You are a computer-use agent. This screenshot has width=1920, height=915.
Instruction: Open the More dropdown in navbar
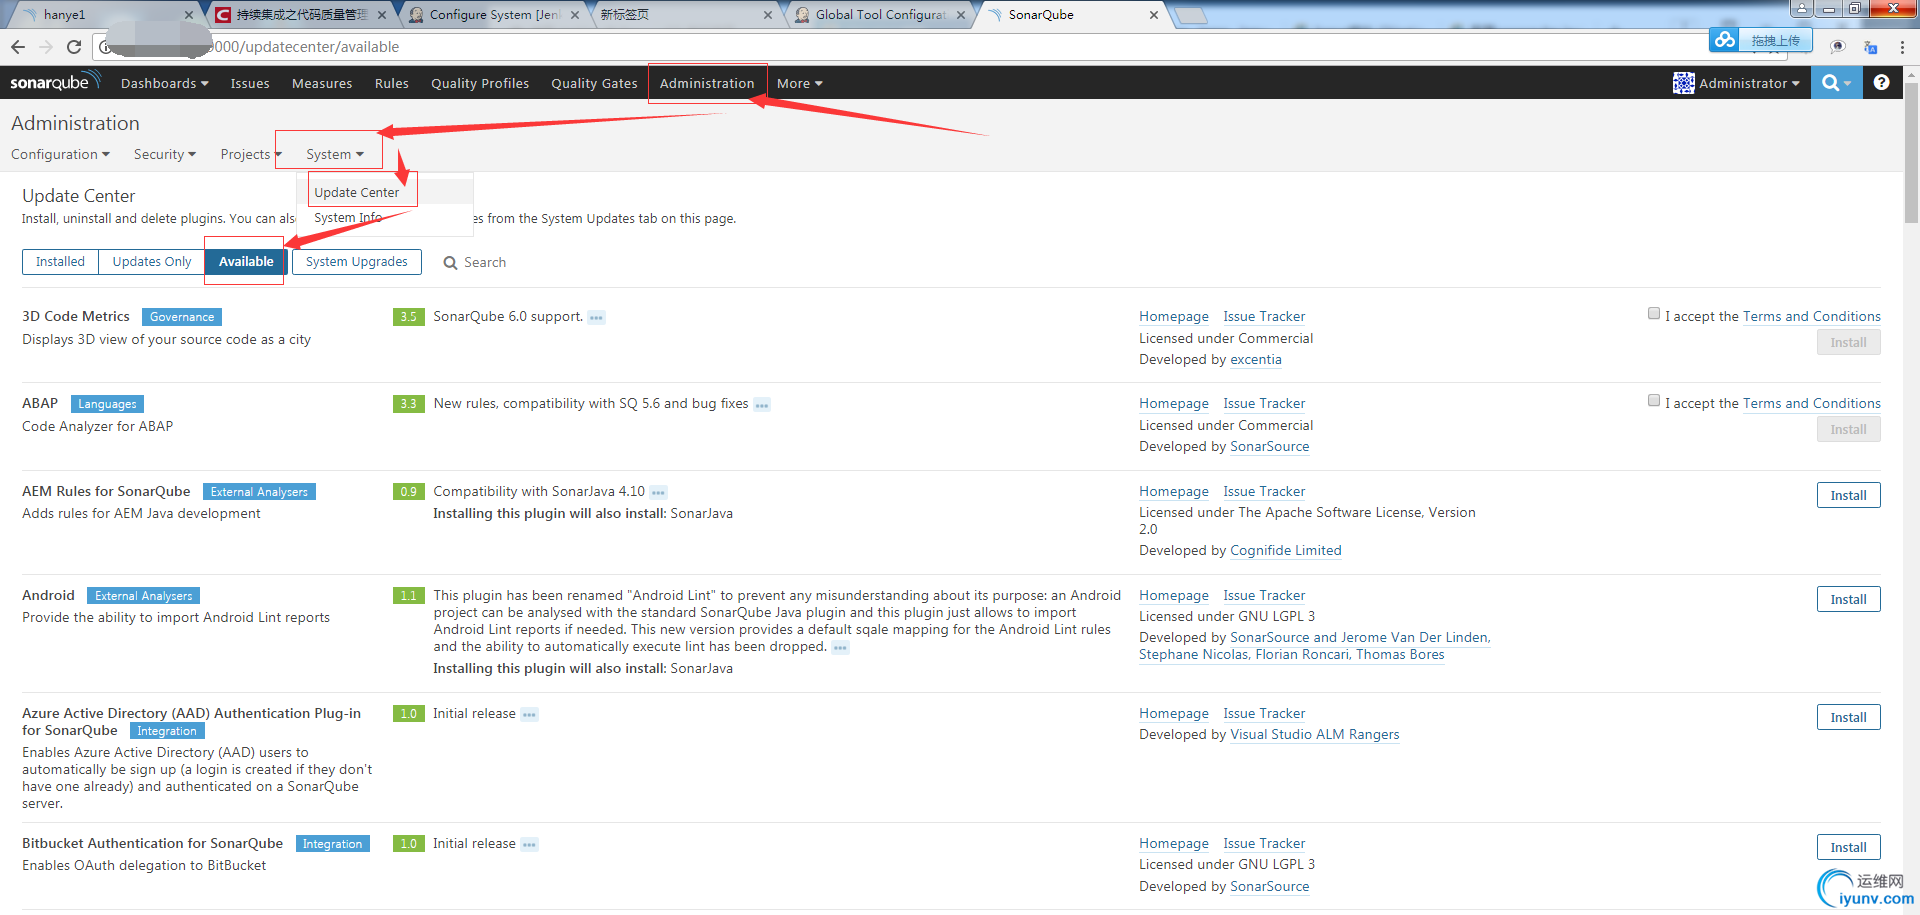click(799, 83)
